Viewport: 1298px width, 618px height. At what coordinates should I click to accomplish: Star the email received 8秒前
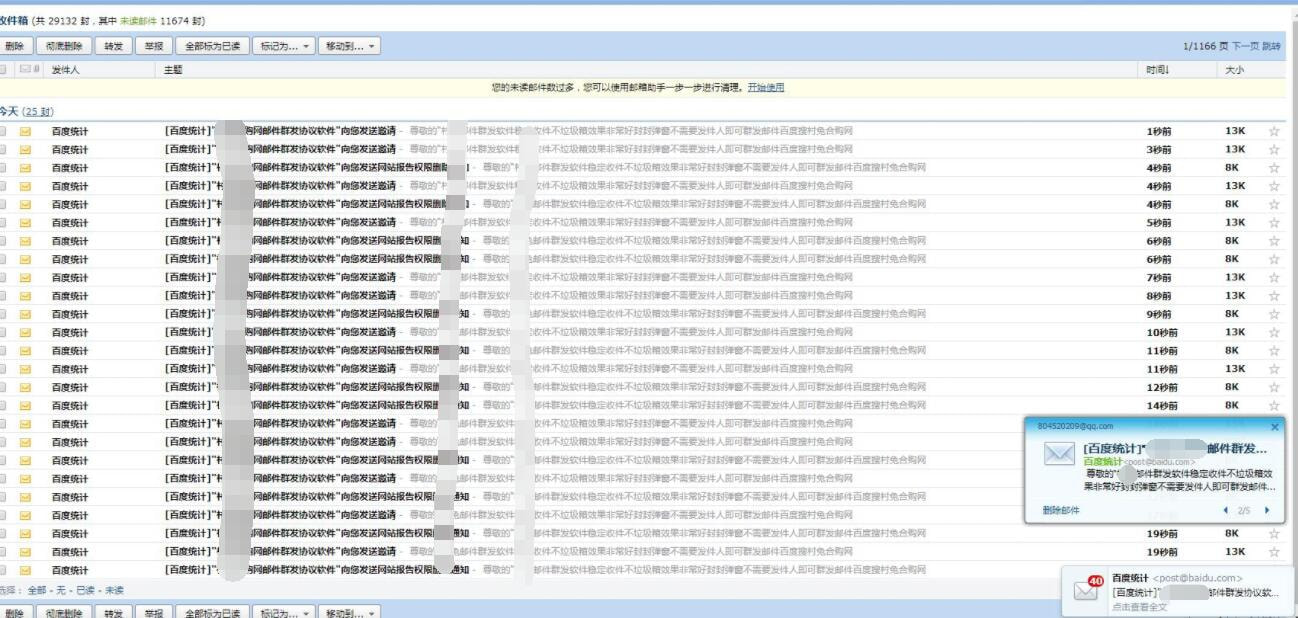point(1274,296)
